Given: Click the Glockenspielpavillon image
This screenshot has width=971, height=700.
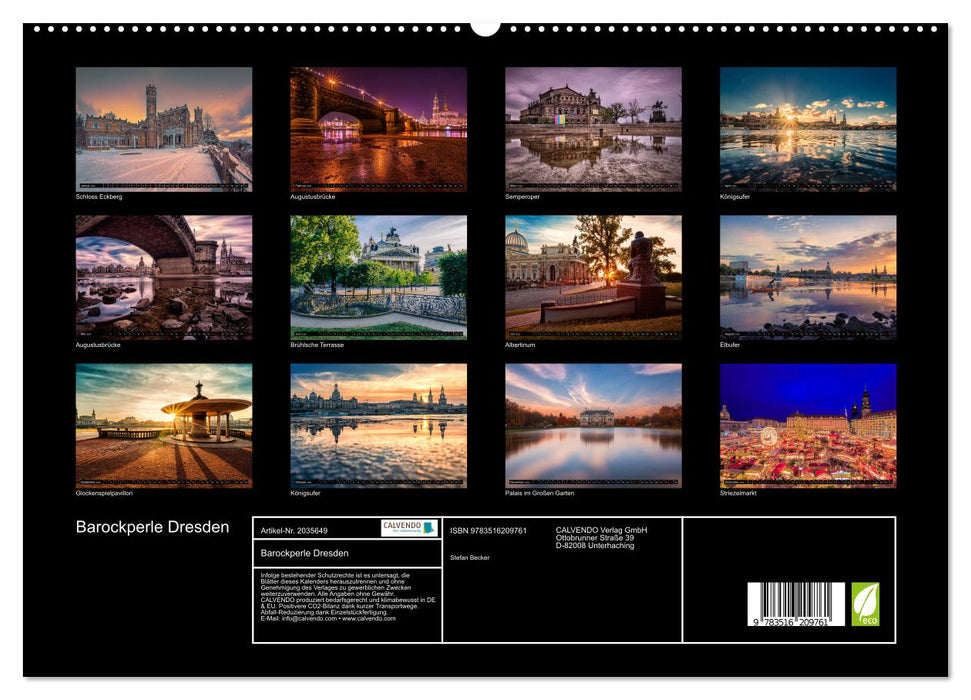Looking at the screenshot, I should tap(162, 425).
